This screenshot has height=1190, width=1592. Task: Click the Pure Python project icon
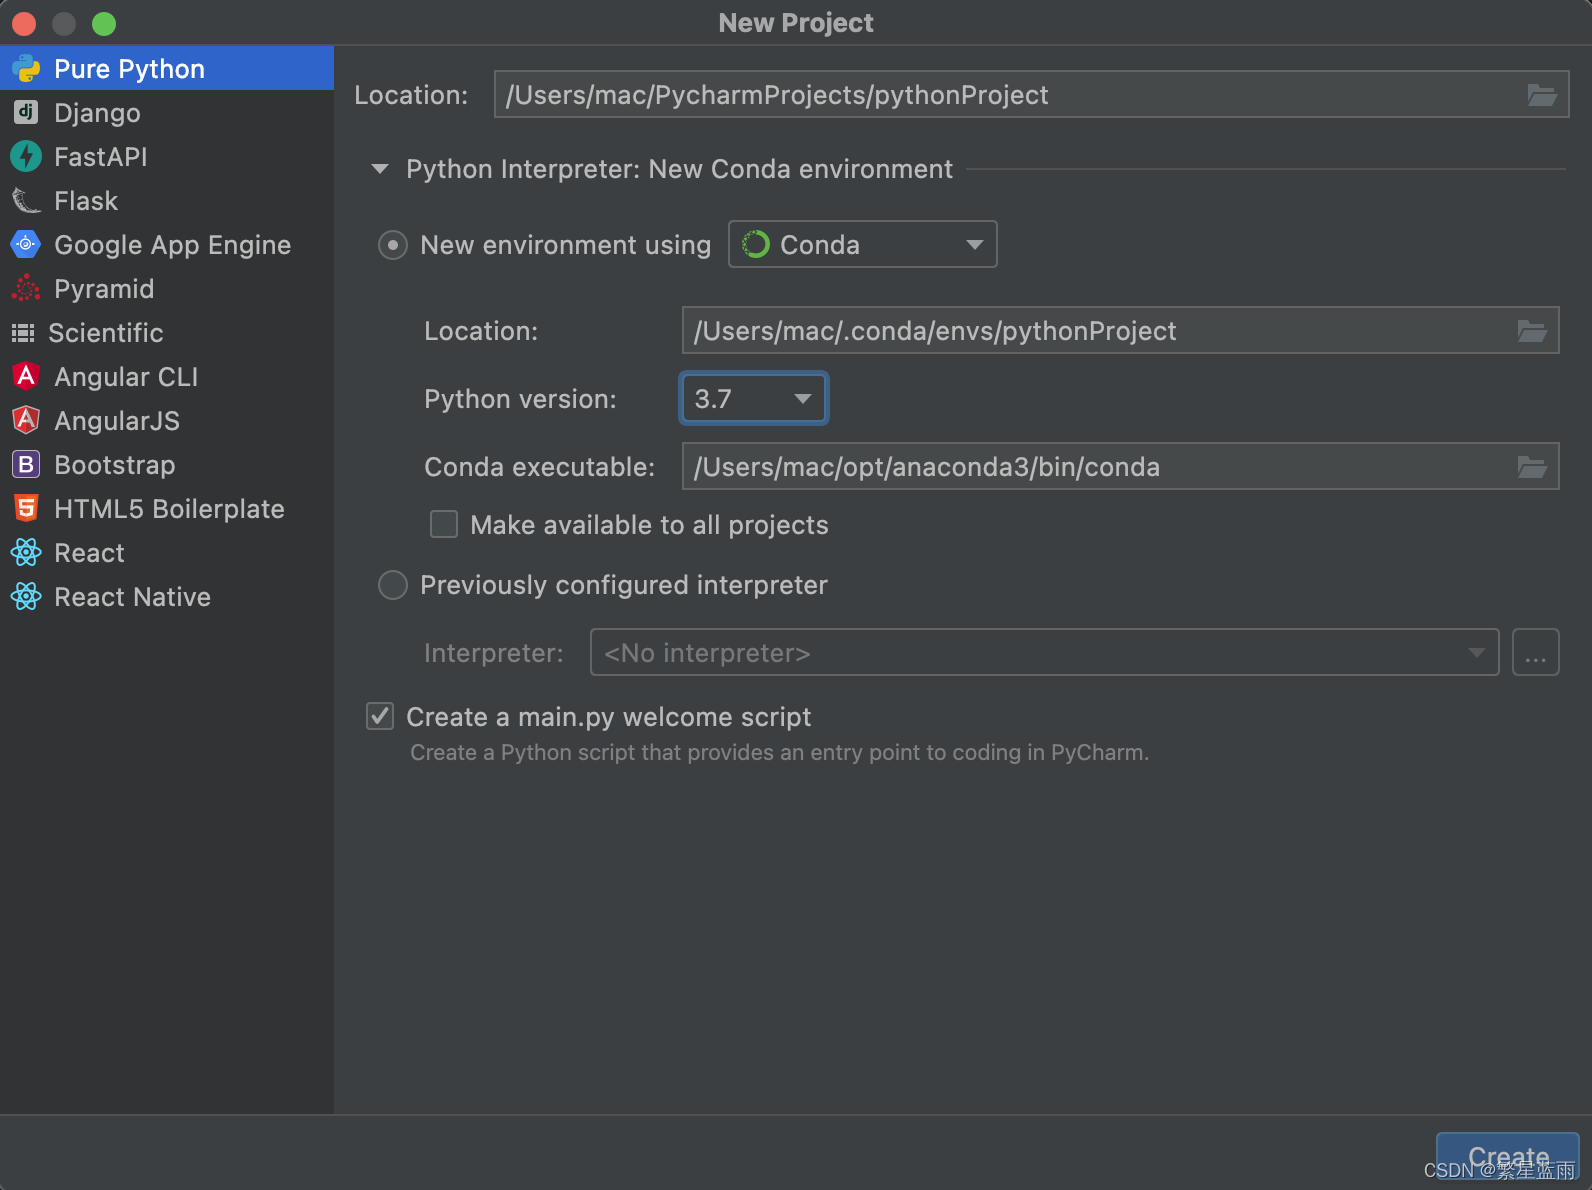[x=26, y=69]
